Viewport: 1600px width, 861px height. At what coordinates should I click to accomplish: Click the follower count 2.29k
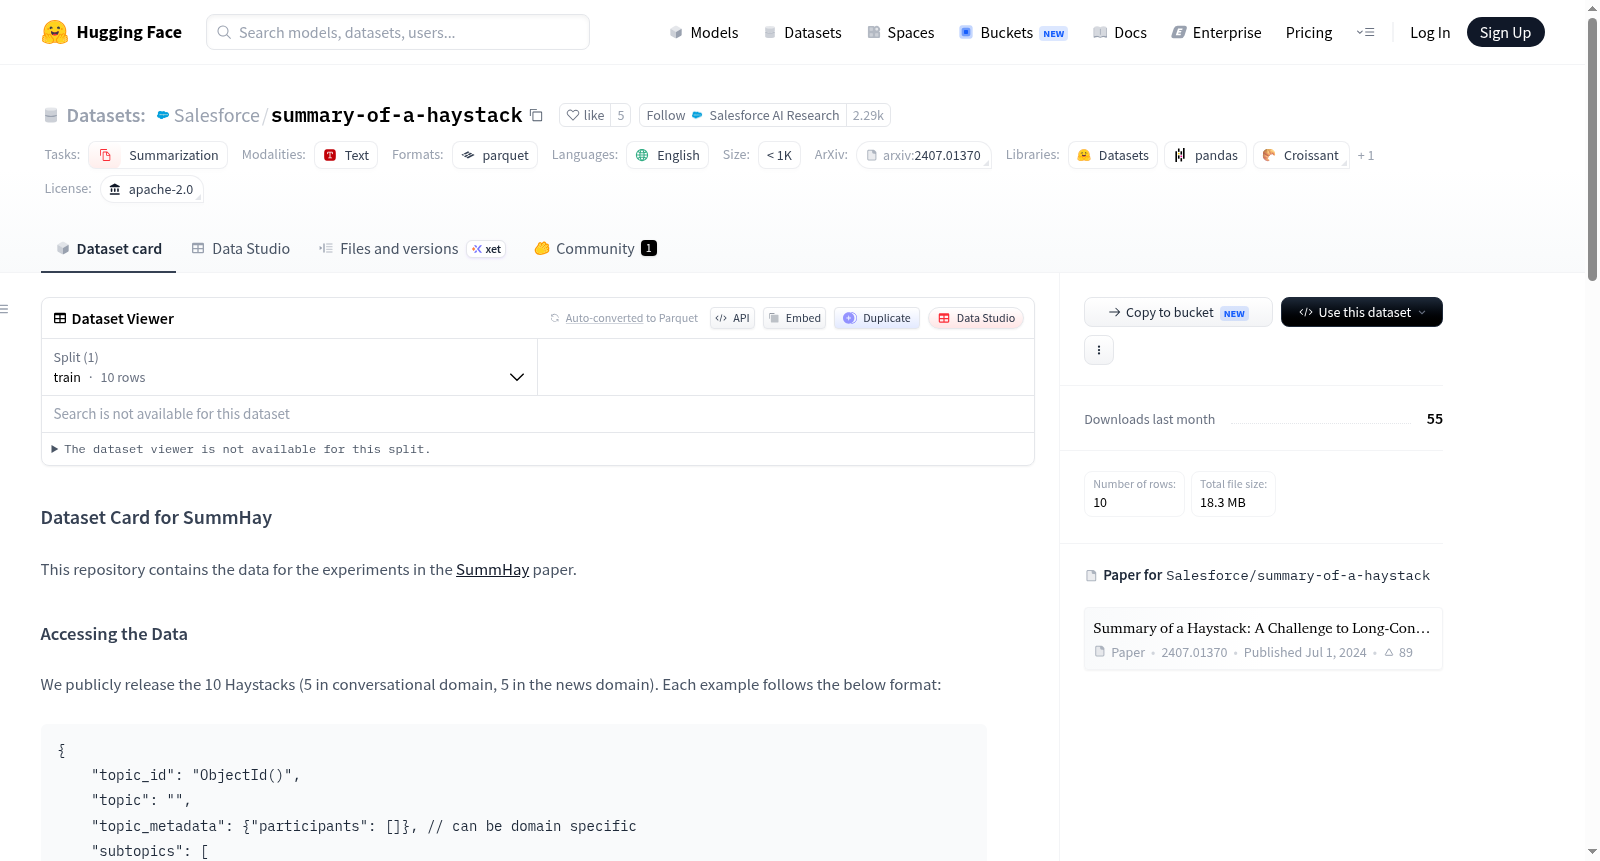point(868,115)
